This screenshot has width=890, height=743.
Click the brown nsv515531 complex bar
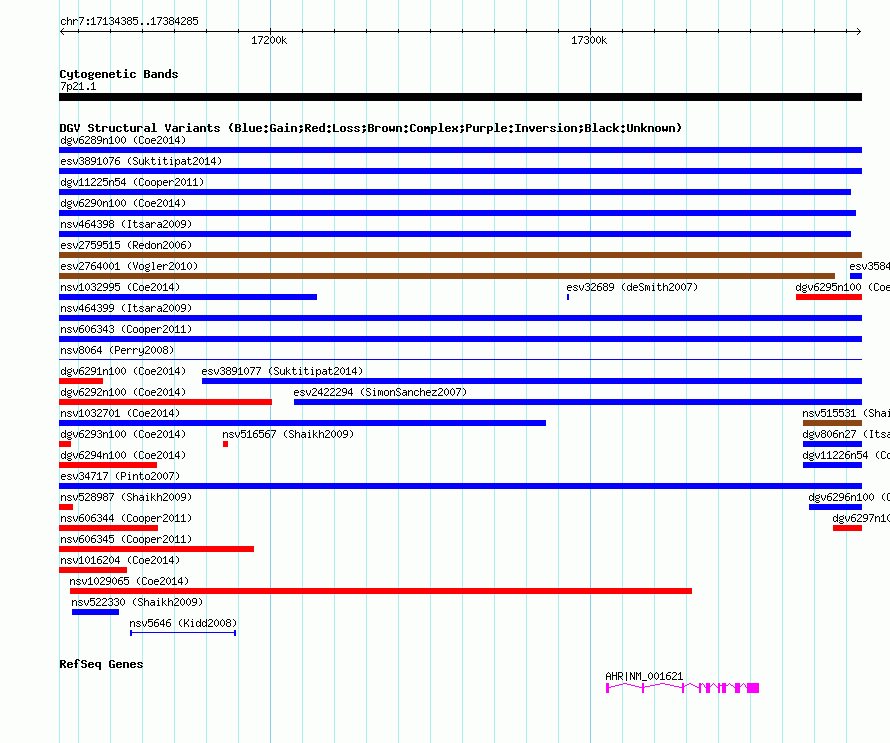tap(832, 423)
